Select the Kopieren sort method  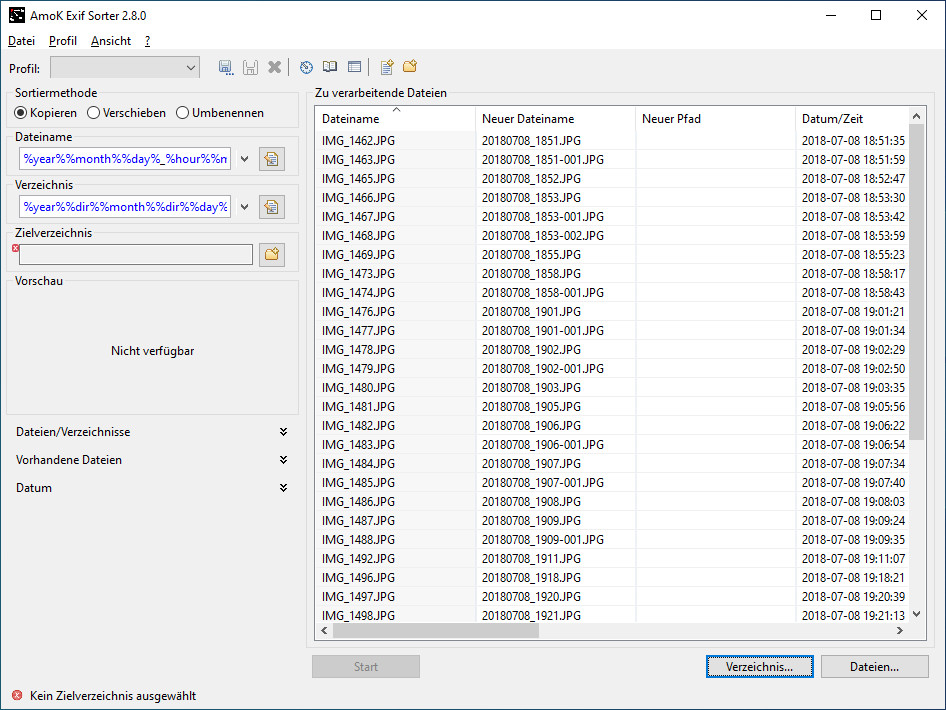(x=46, y=113)
